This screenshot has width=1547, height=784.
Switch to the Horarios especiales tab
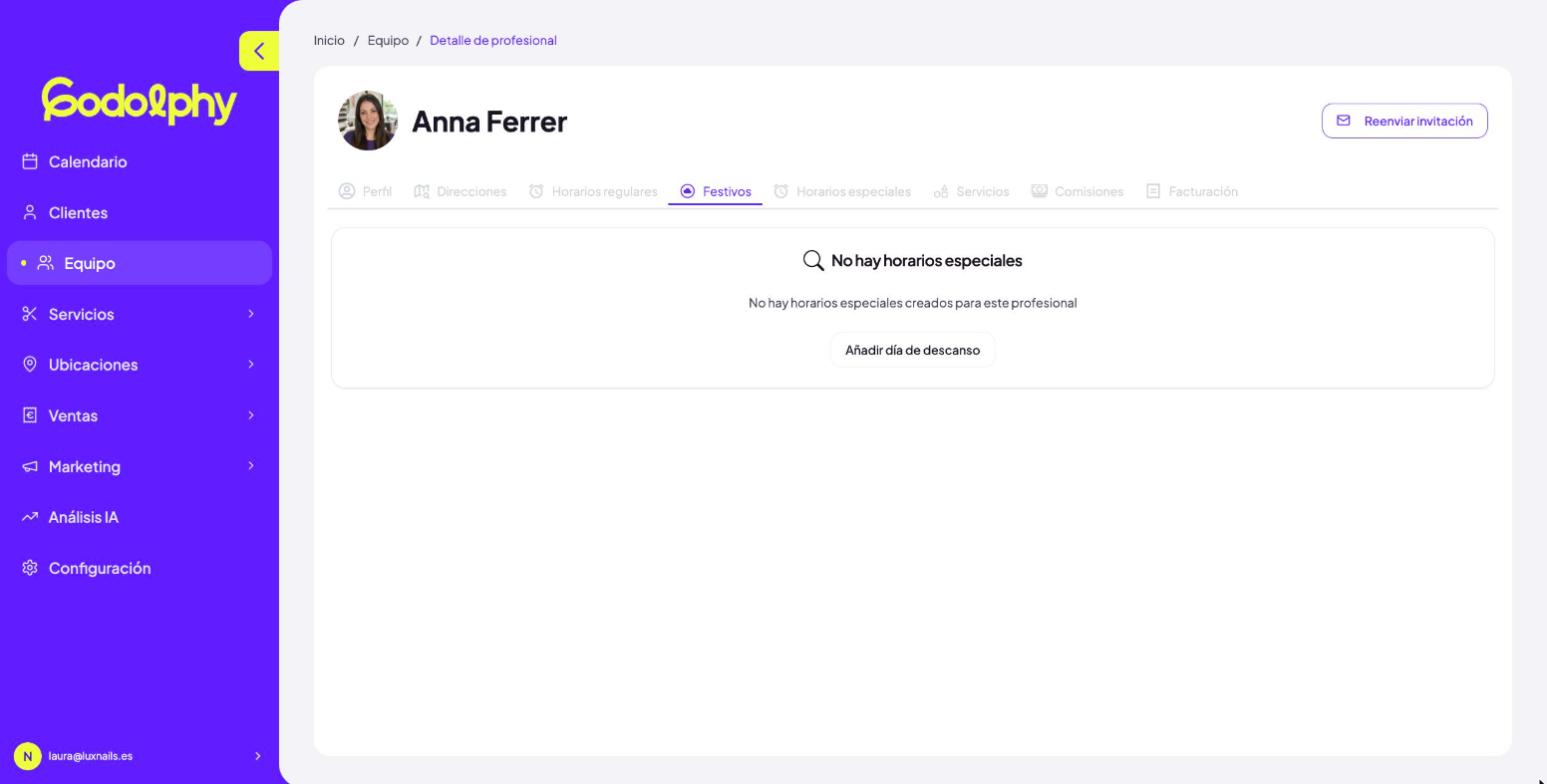point(843,191)
